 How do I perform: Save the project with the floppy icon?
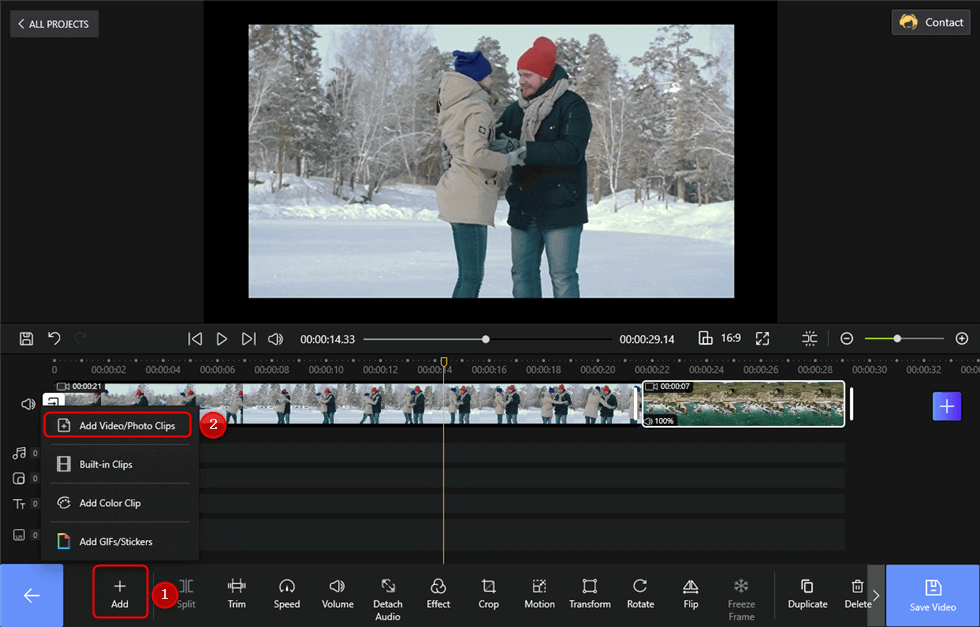[26, 339]
